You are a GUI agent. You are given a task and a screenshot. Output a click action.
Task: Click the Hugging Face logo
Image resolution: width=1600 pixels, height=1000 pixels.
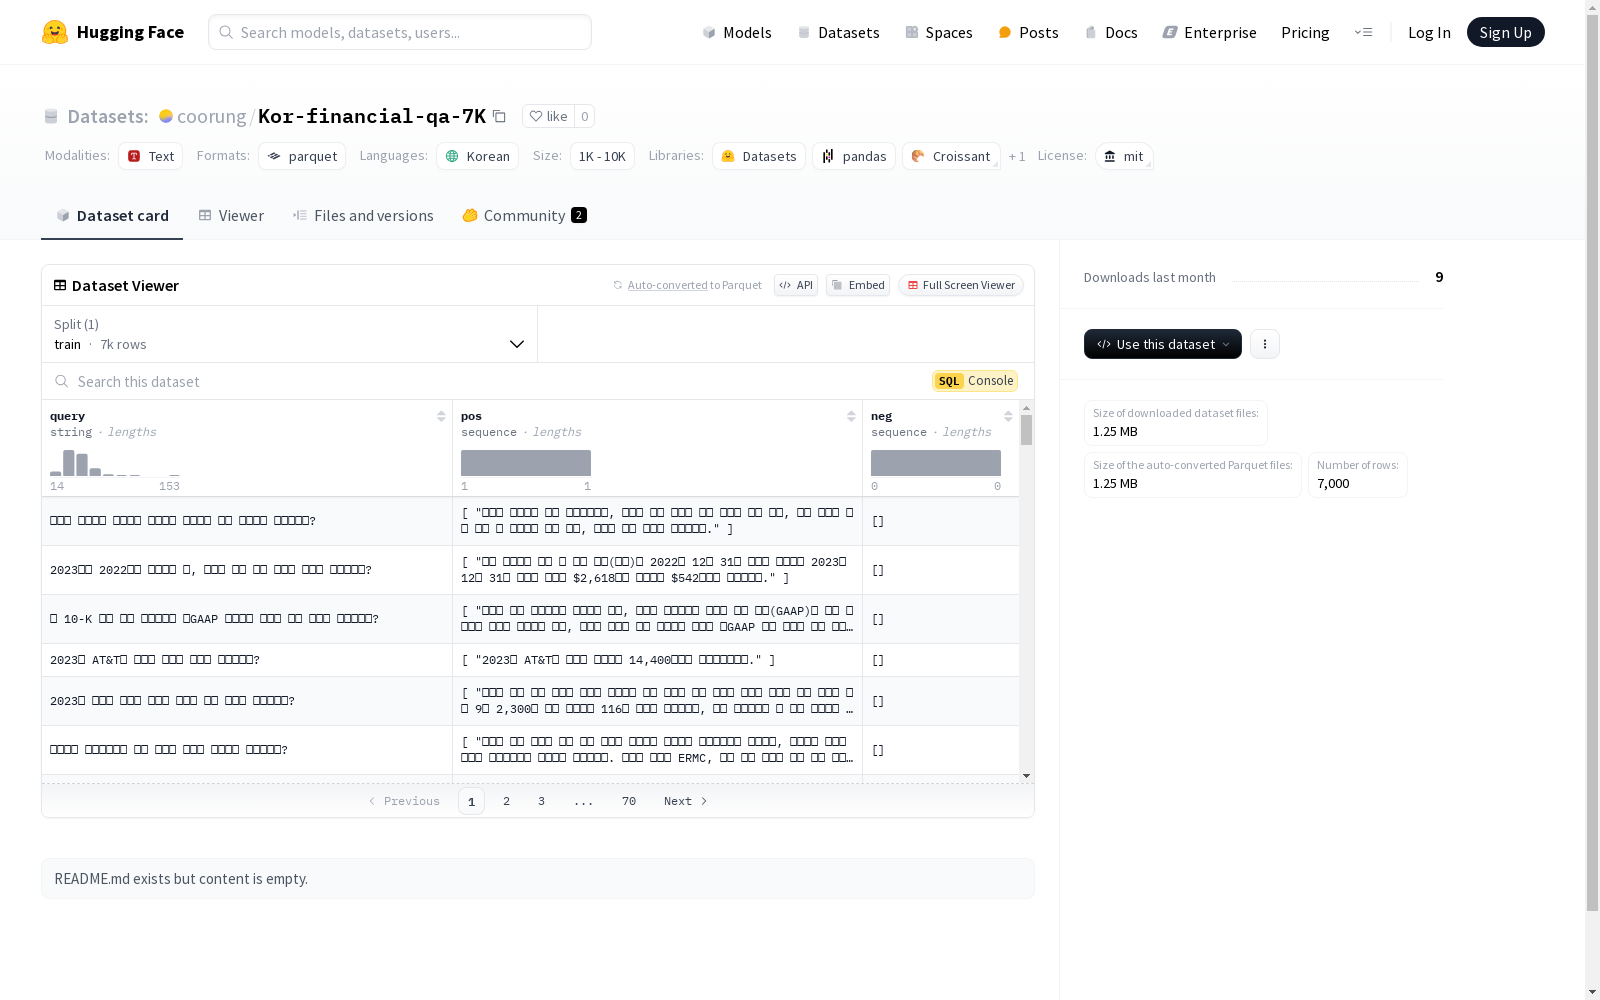[112, 32]
